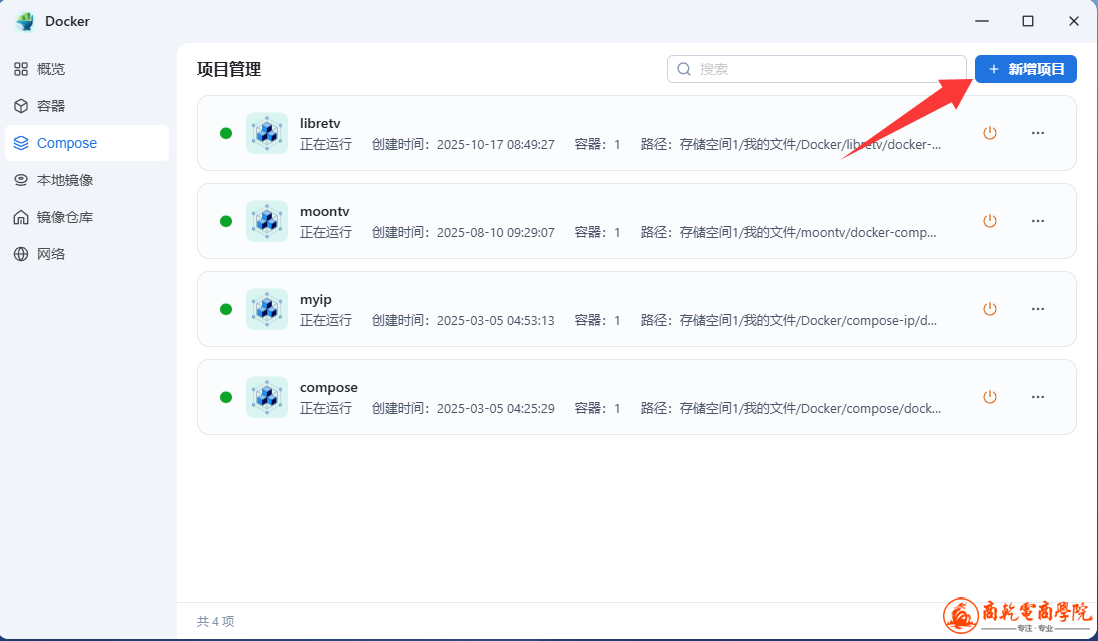Stop the libretv project with power icon

[x=990, y=133]
